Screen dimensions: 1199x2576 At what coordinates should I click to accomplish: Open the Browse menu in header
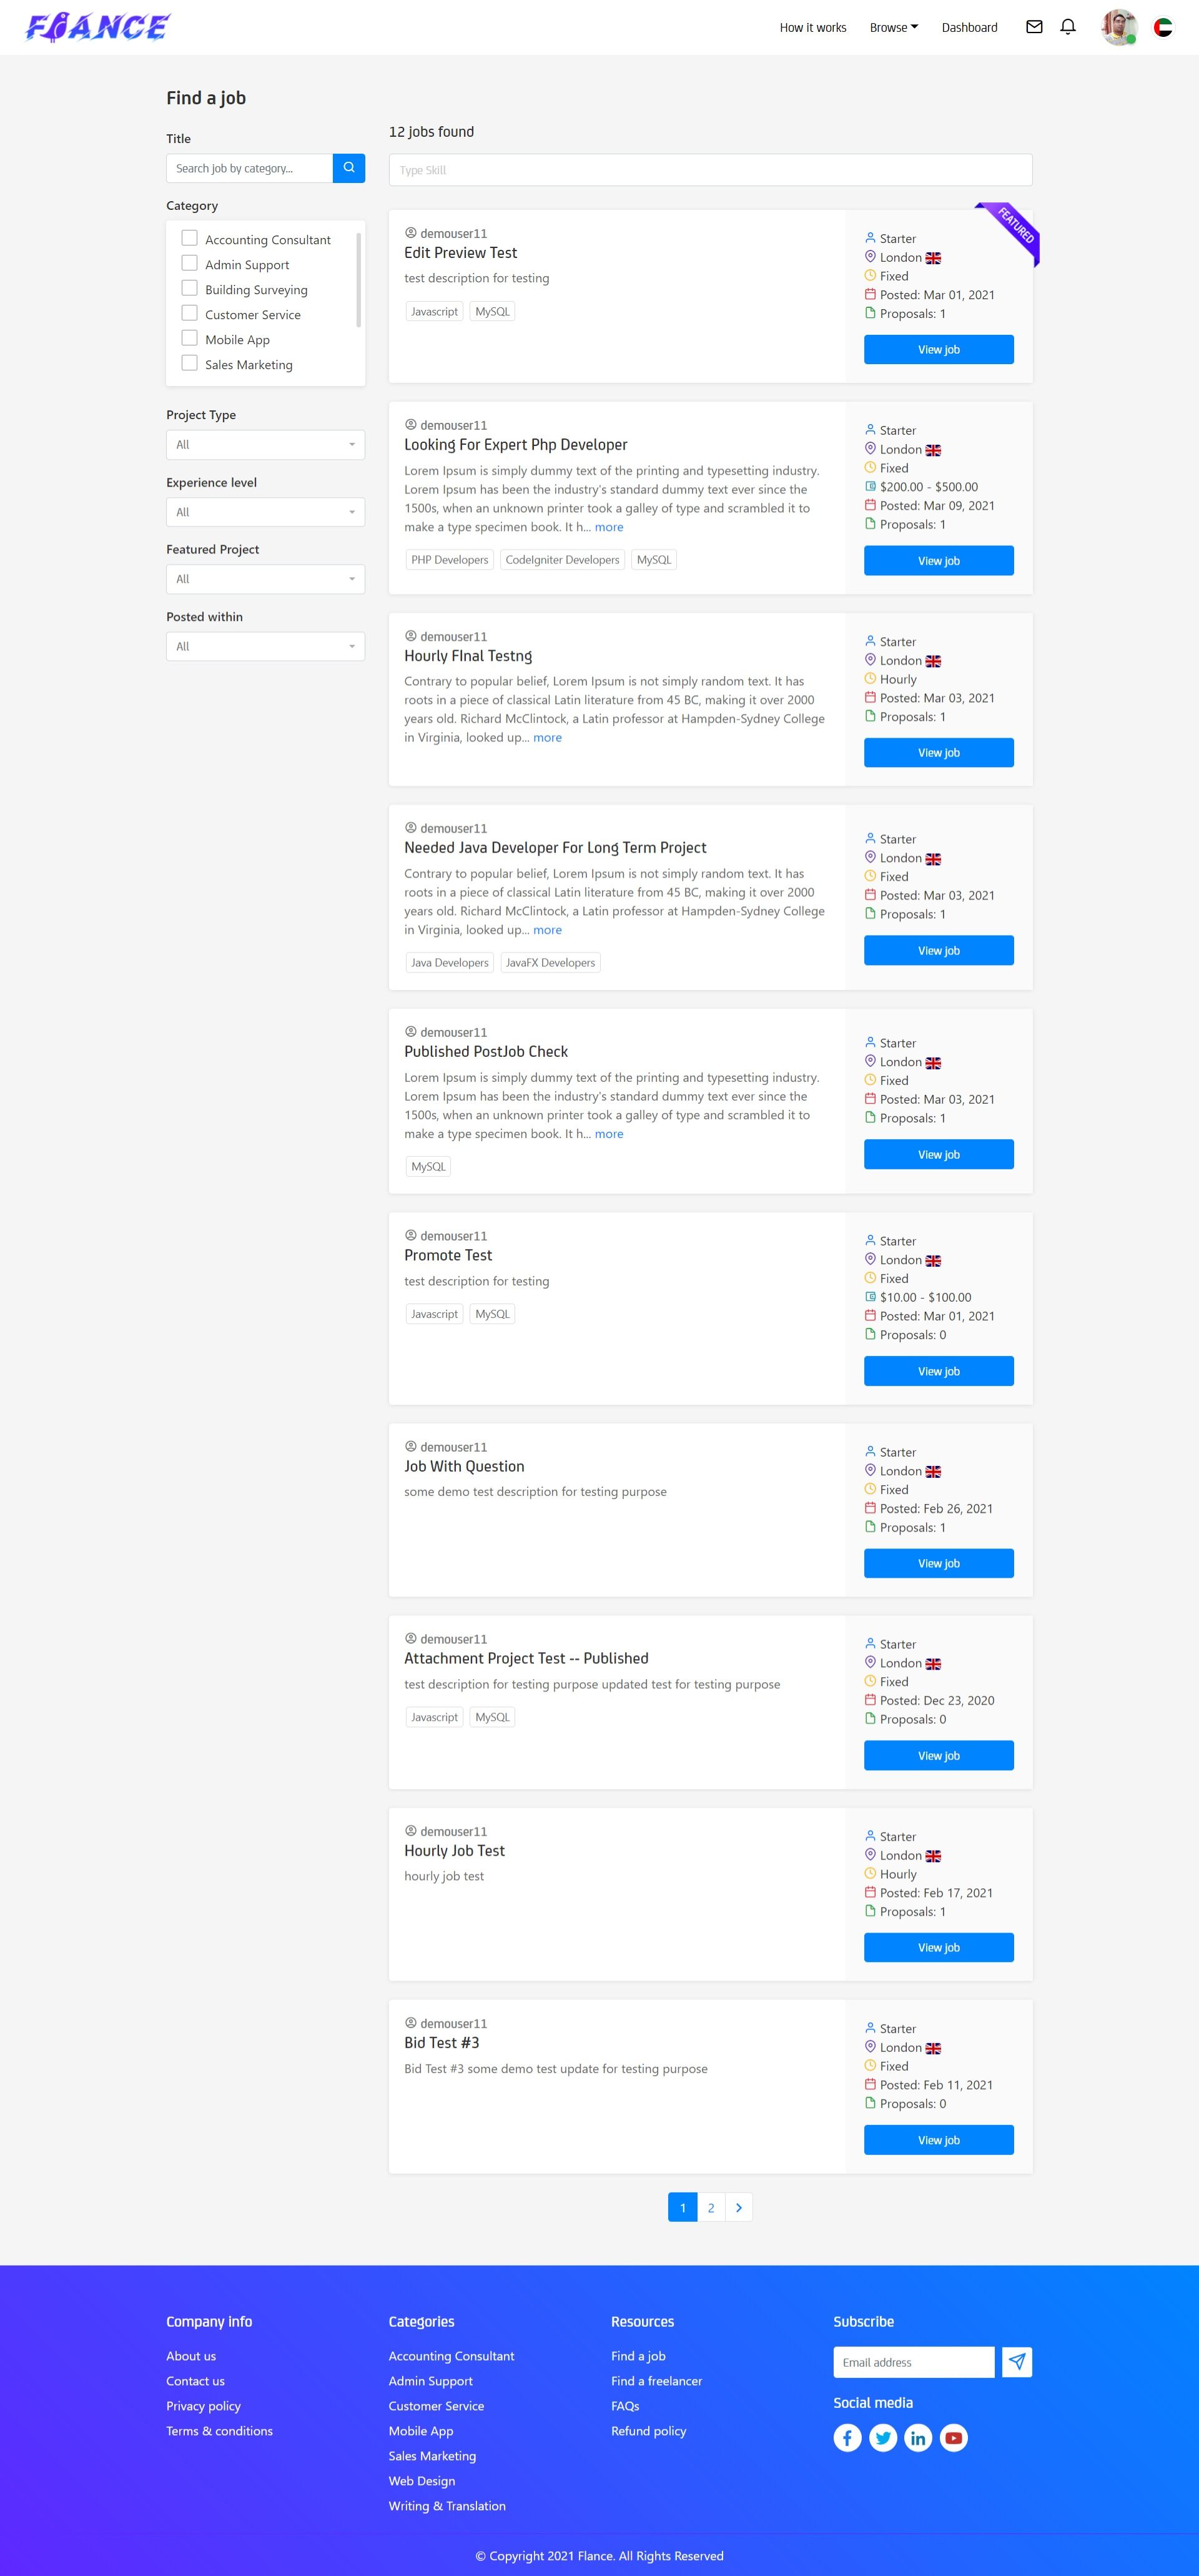[893, 28]
